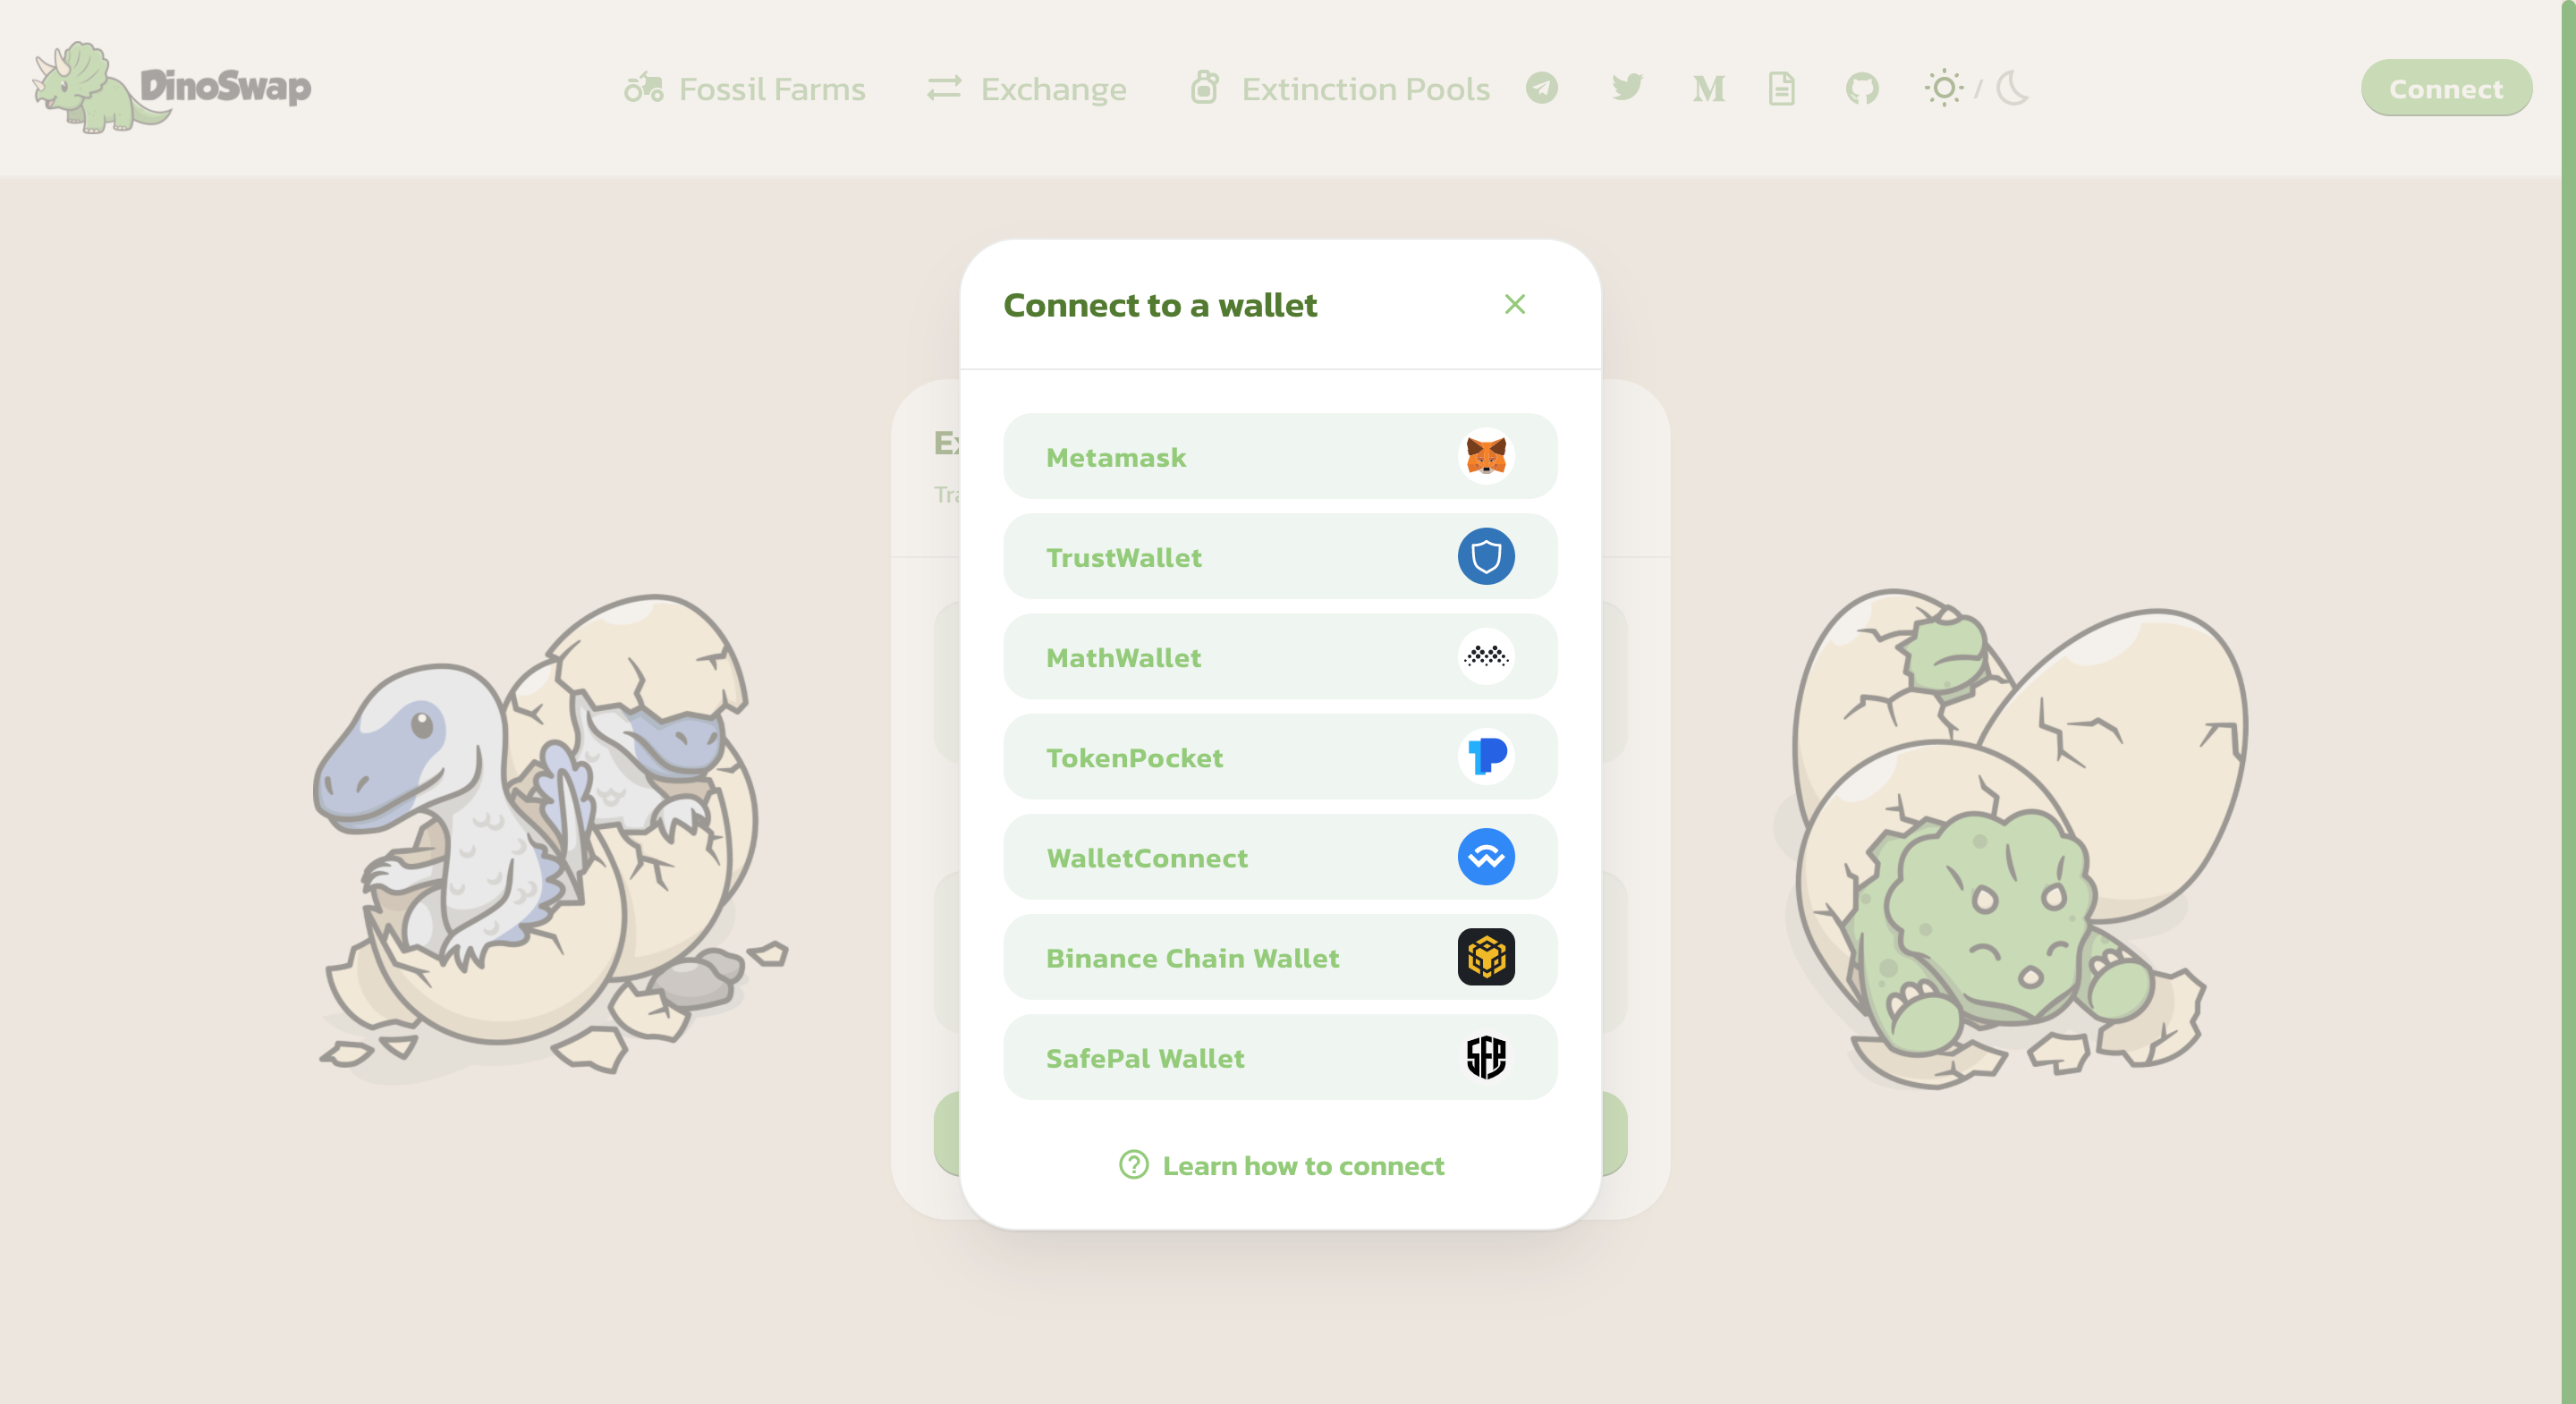This screenshot has width=2576, height=1404.
Task: Open the Twitter bird icon
Action: 1627,88
